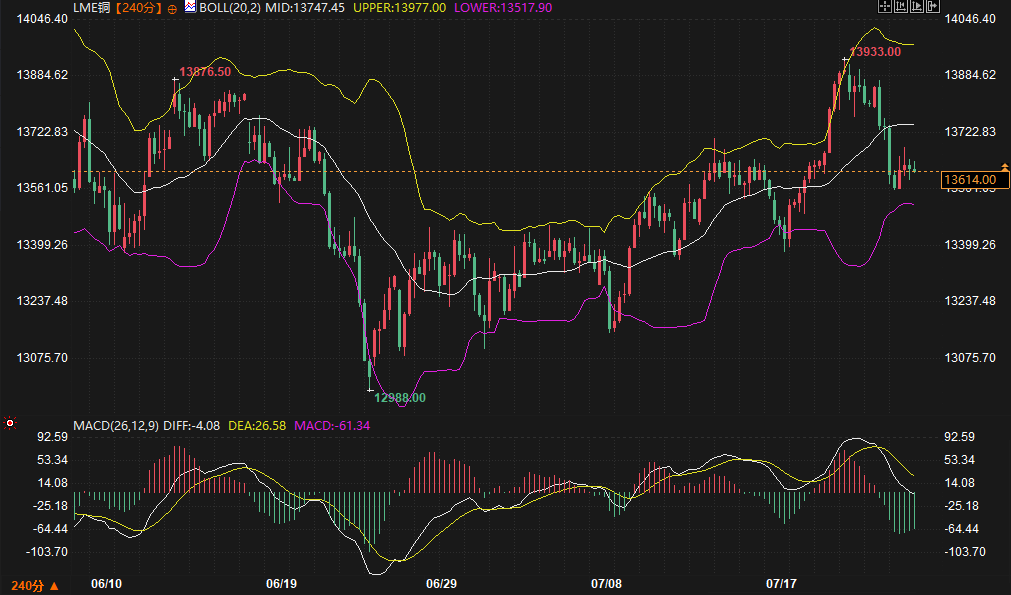Click the orange price-line arrow marker at right

click(1005, 166)
